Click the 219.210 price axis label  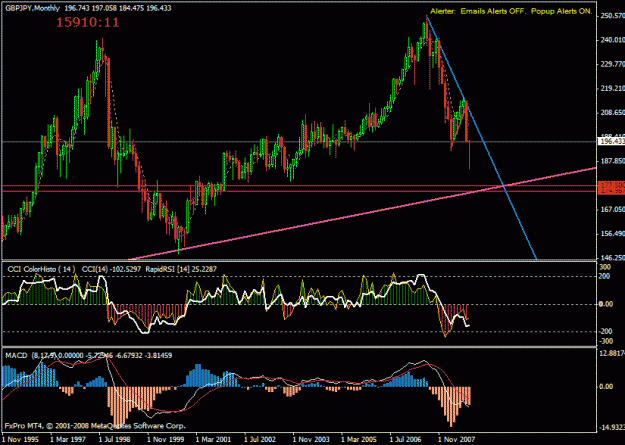(x=611, y=88)
